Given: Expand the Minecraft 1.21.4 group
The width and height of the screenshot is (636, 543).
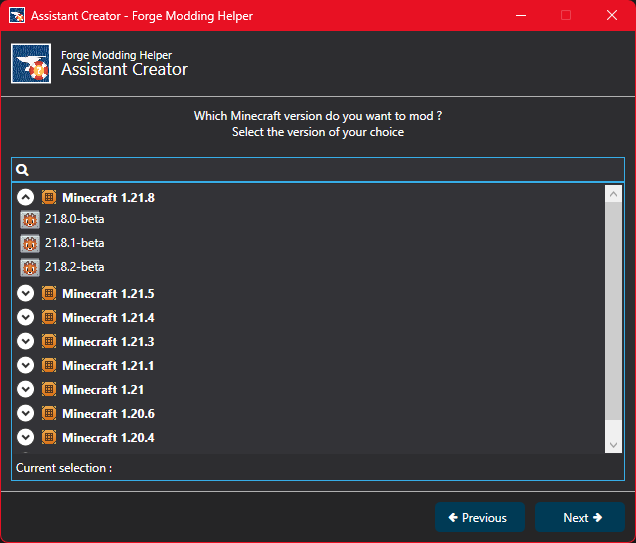Looking at the screenshot, I should pos(25,317).
